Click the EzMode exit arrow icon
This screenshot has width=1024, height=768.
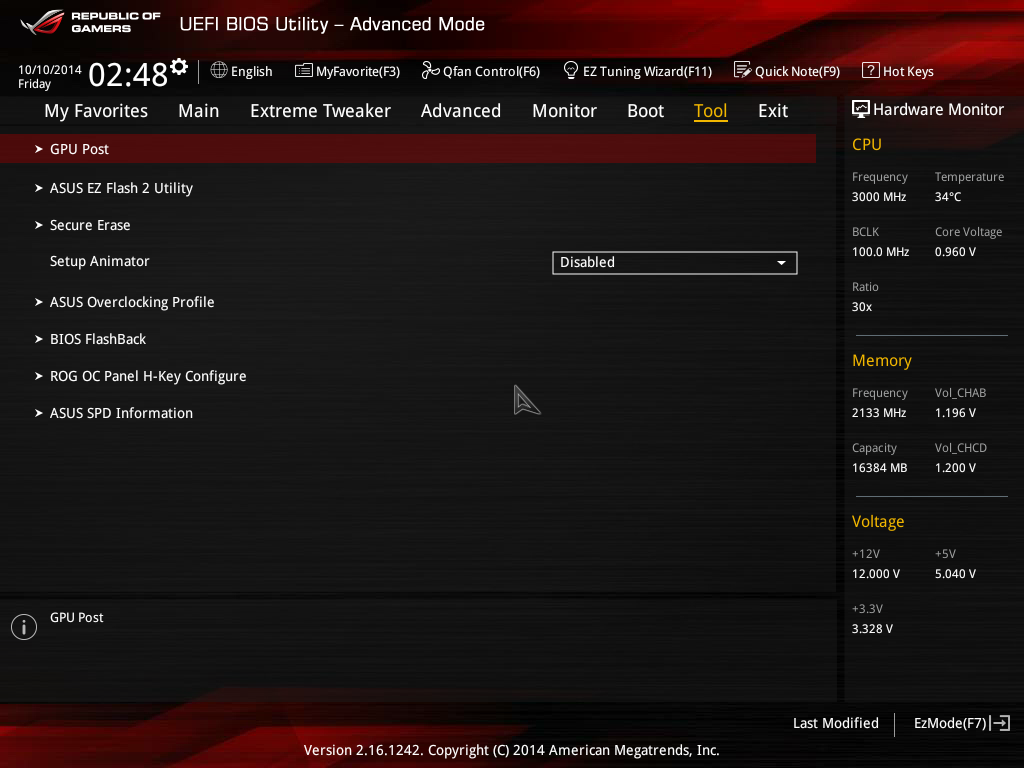1000,723
